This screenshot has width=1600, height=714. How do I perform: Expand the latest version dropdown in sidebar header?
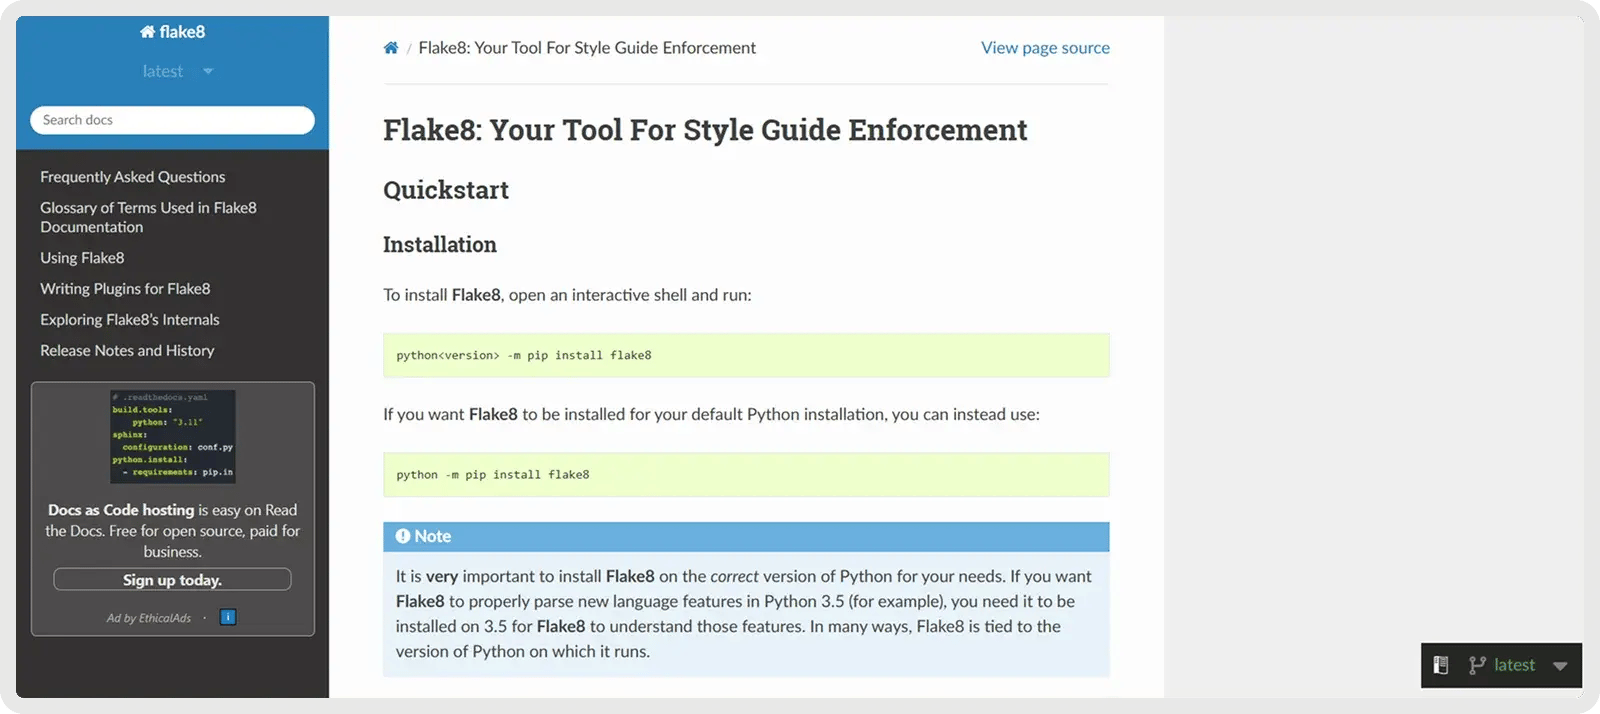click(208, 71)
